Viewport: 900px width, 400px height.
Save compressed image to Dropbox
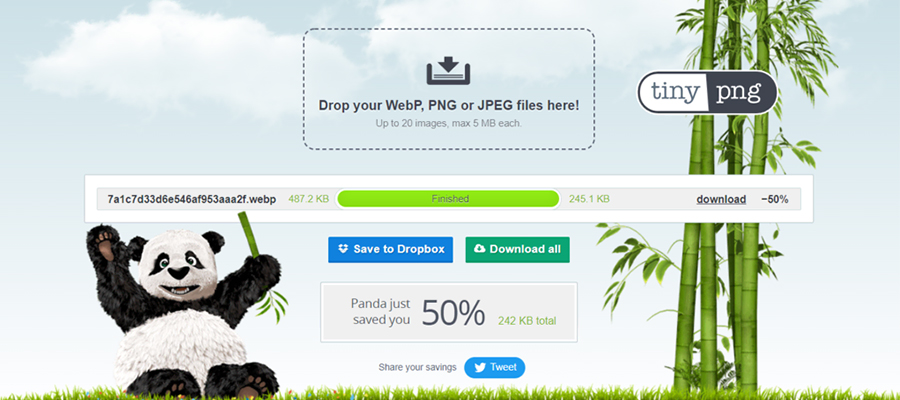(390, 250)
